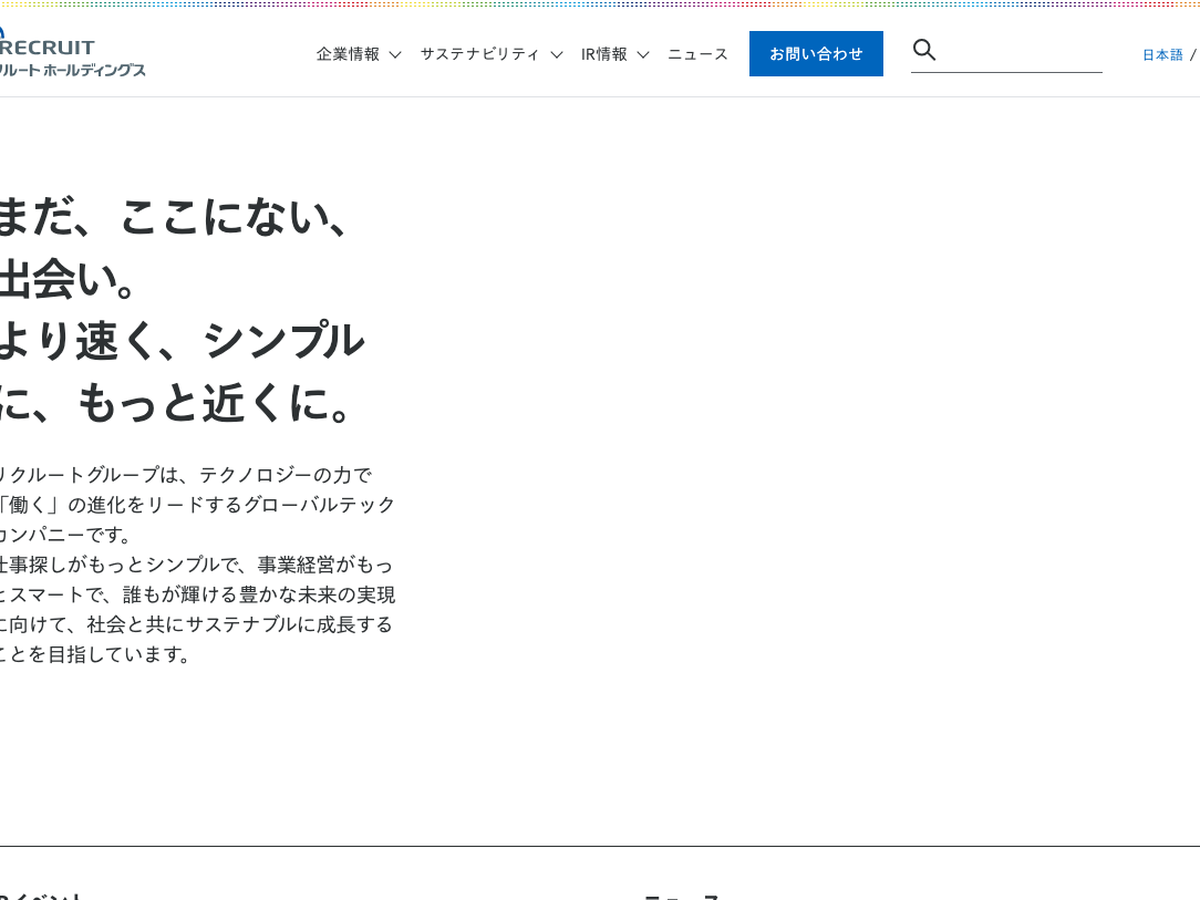Open the サステナビリティ menu item

pyautogui.click(x=479, y=54)
